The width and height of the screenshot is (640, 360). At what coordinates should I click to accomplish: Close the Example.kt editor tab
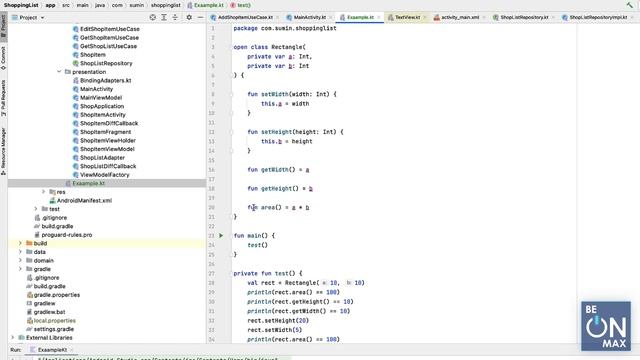[379, 17]
